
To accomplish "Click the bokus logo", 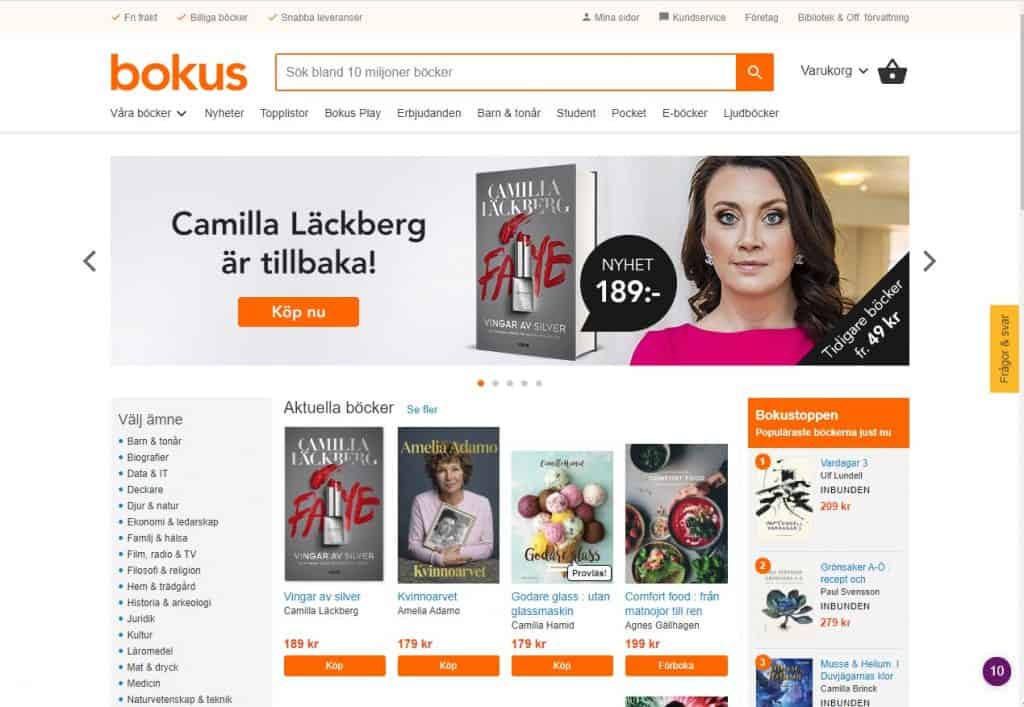I will tap(179, 72).
